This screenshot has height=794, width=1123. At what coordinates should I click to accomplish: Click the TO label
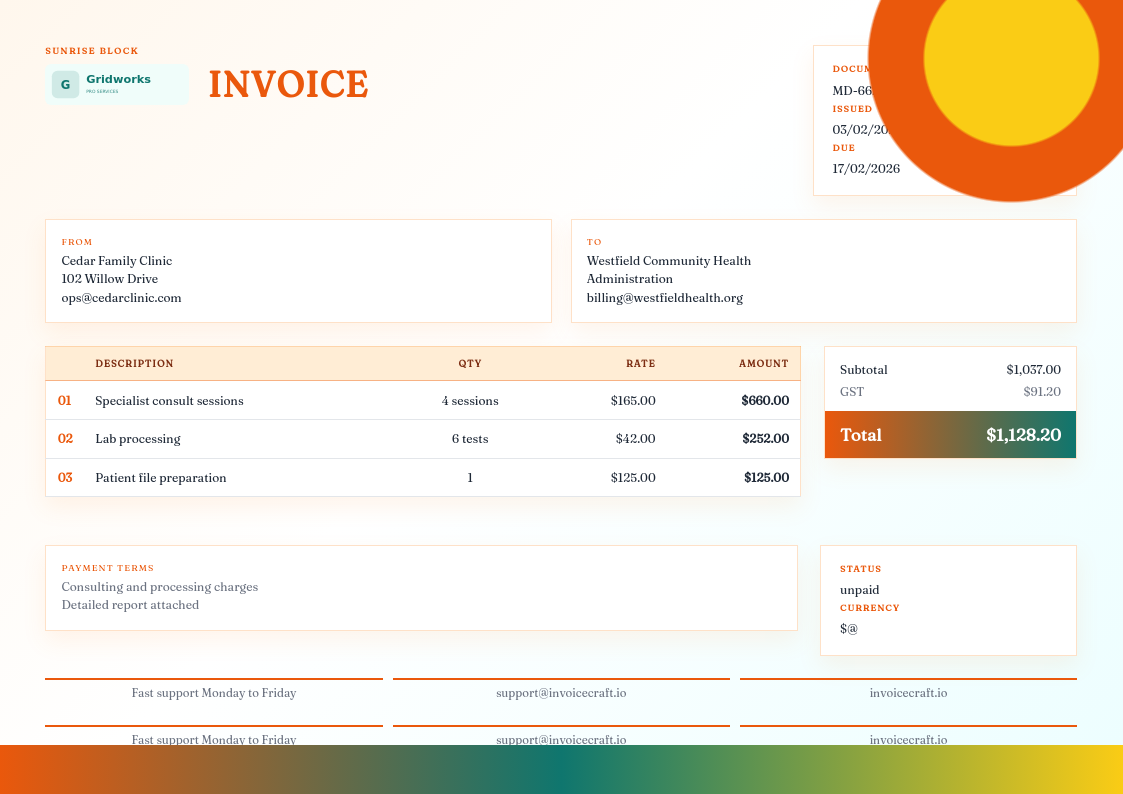tap(594, 242)
